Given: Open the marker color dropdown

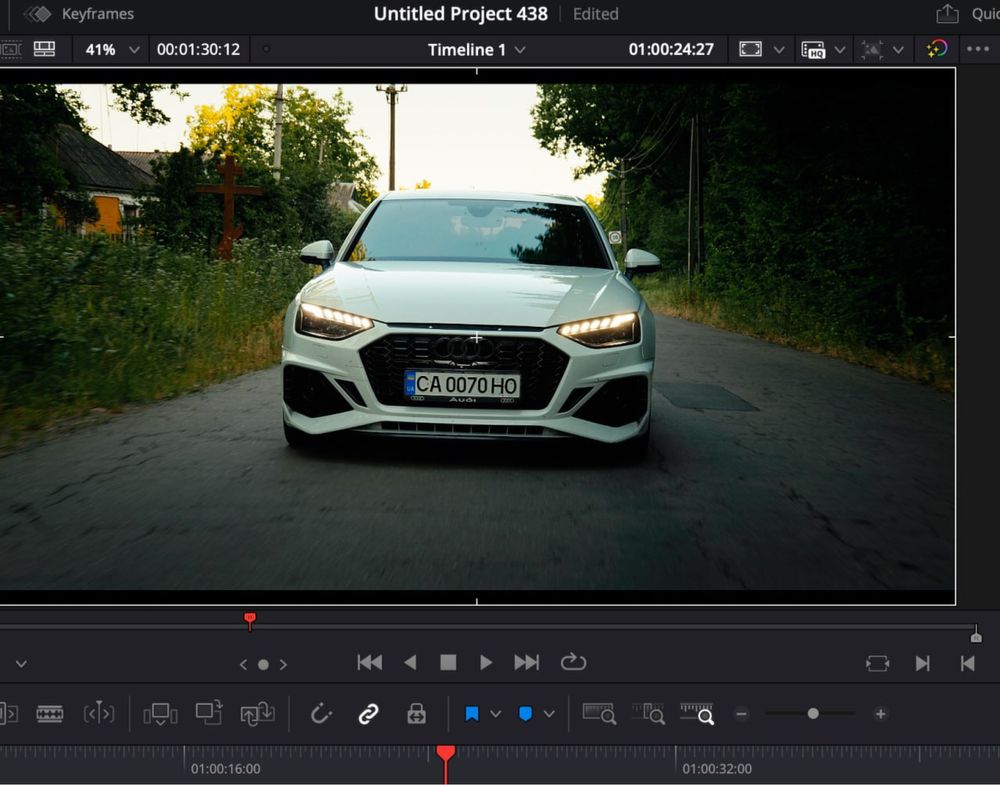Looking at the screenshot, I should click(549, 714).
